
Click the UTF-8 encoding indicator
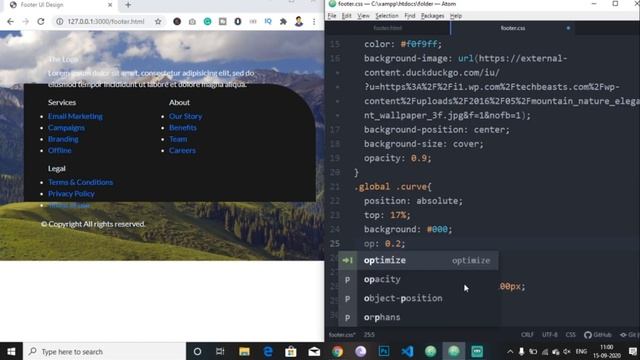pos(549,335)
